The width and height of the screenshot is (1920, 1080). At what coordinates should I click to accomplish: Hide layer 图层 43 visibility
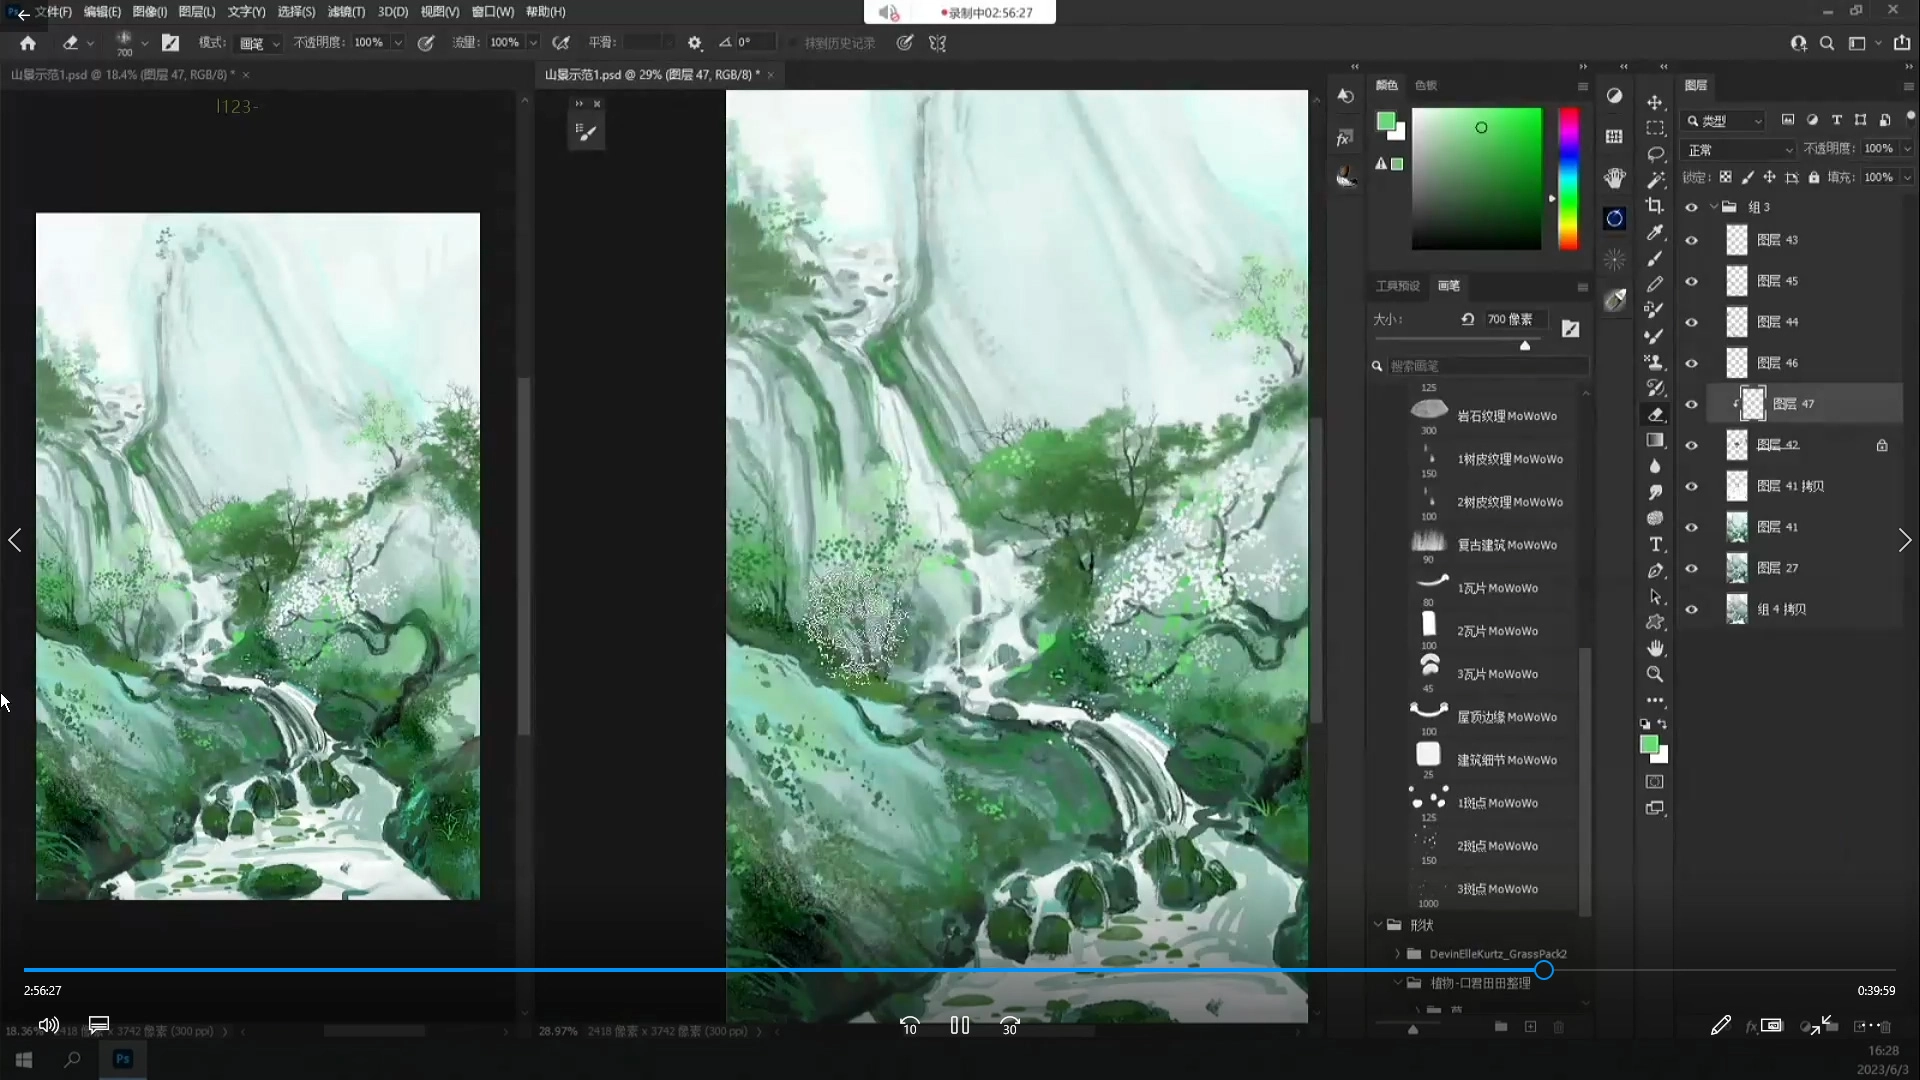coord(1691,240)
